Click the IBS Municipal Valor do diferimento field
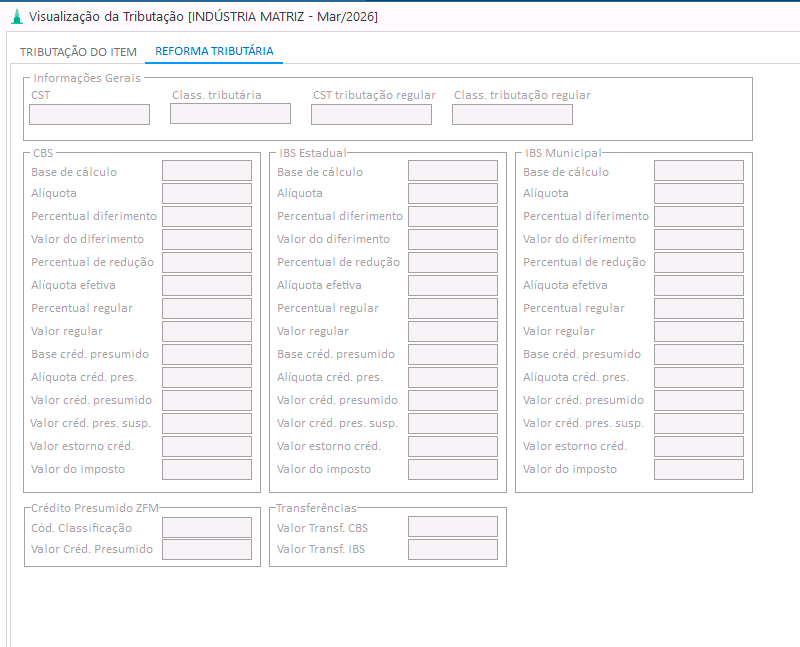800x647 pixels. coord(699,240)
